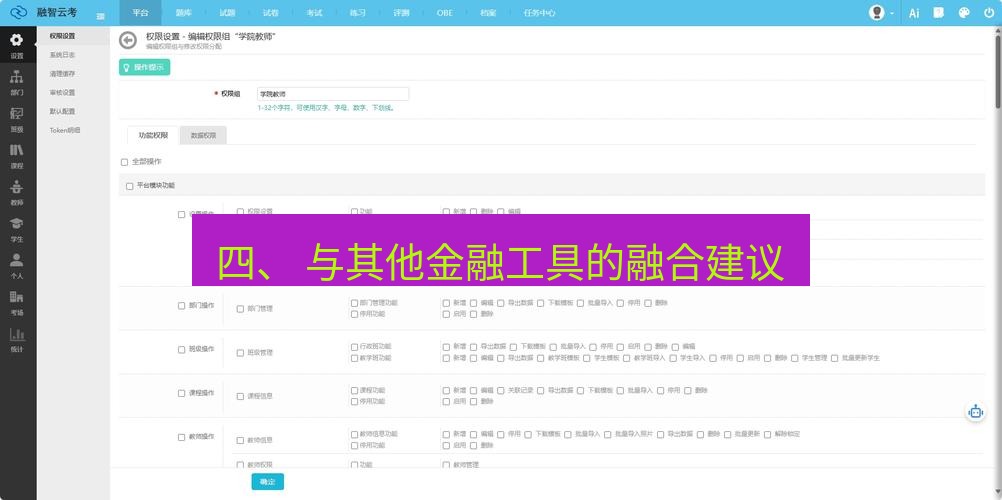Check the 班级操作 checkbox
This screenshot has width=1002, height=500.
coord(181,350)
